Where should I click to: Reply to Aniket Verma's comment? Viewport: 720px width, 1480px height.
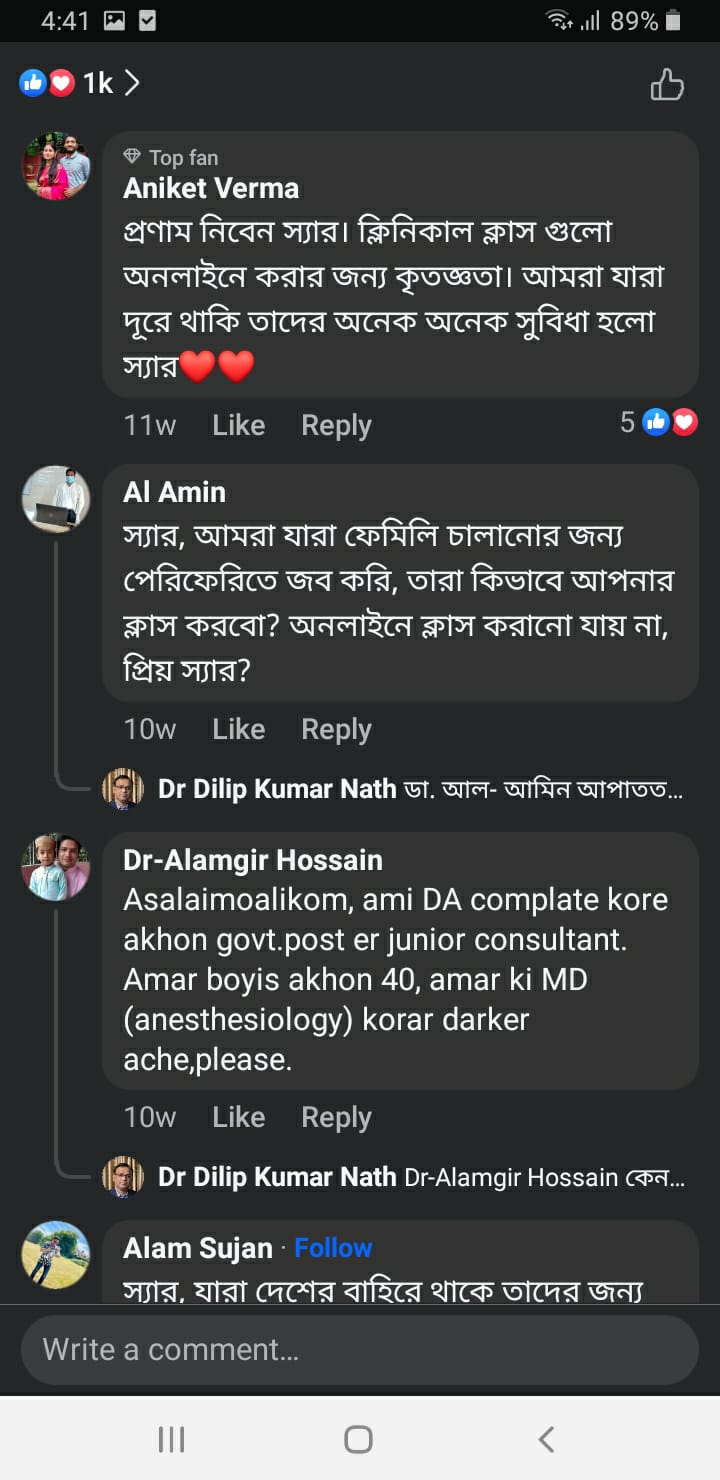[x=336, y=425]
